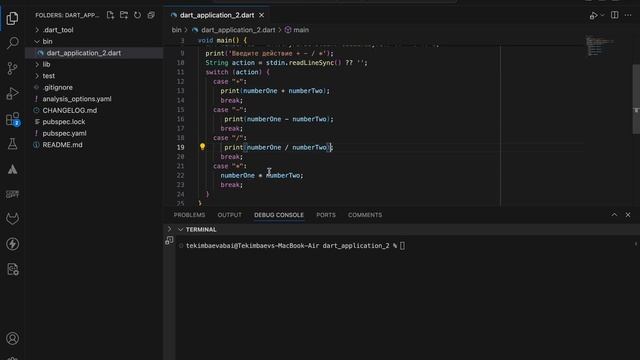Image resolution: width=640 pixels, height=360 pixels.
Task: Collapse the TERMINAL section
Action: click(180, 230)
